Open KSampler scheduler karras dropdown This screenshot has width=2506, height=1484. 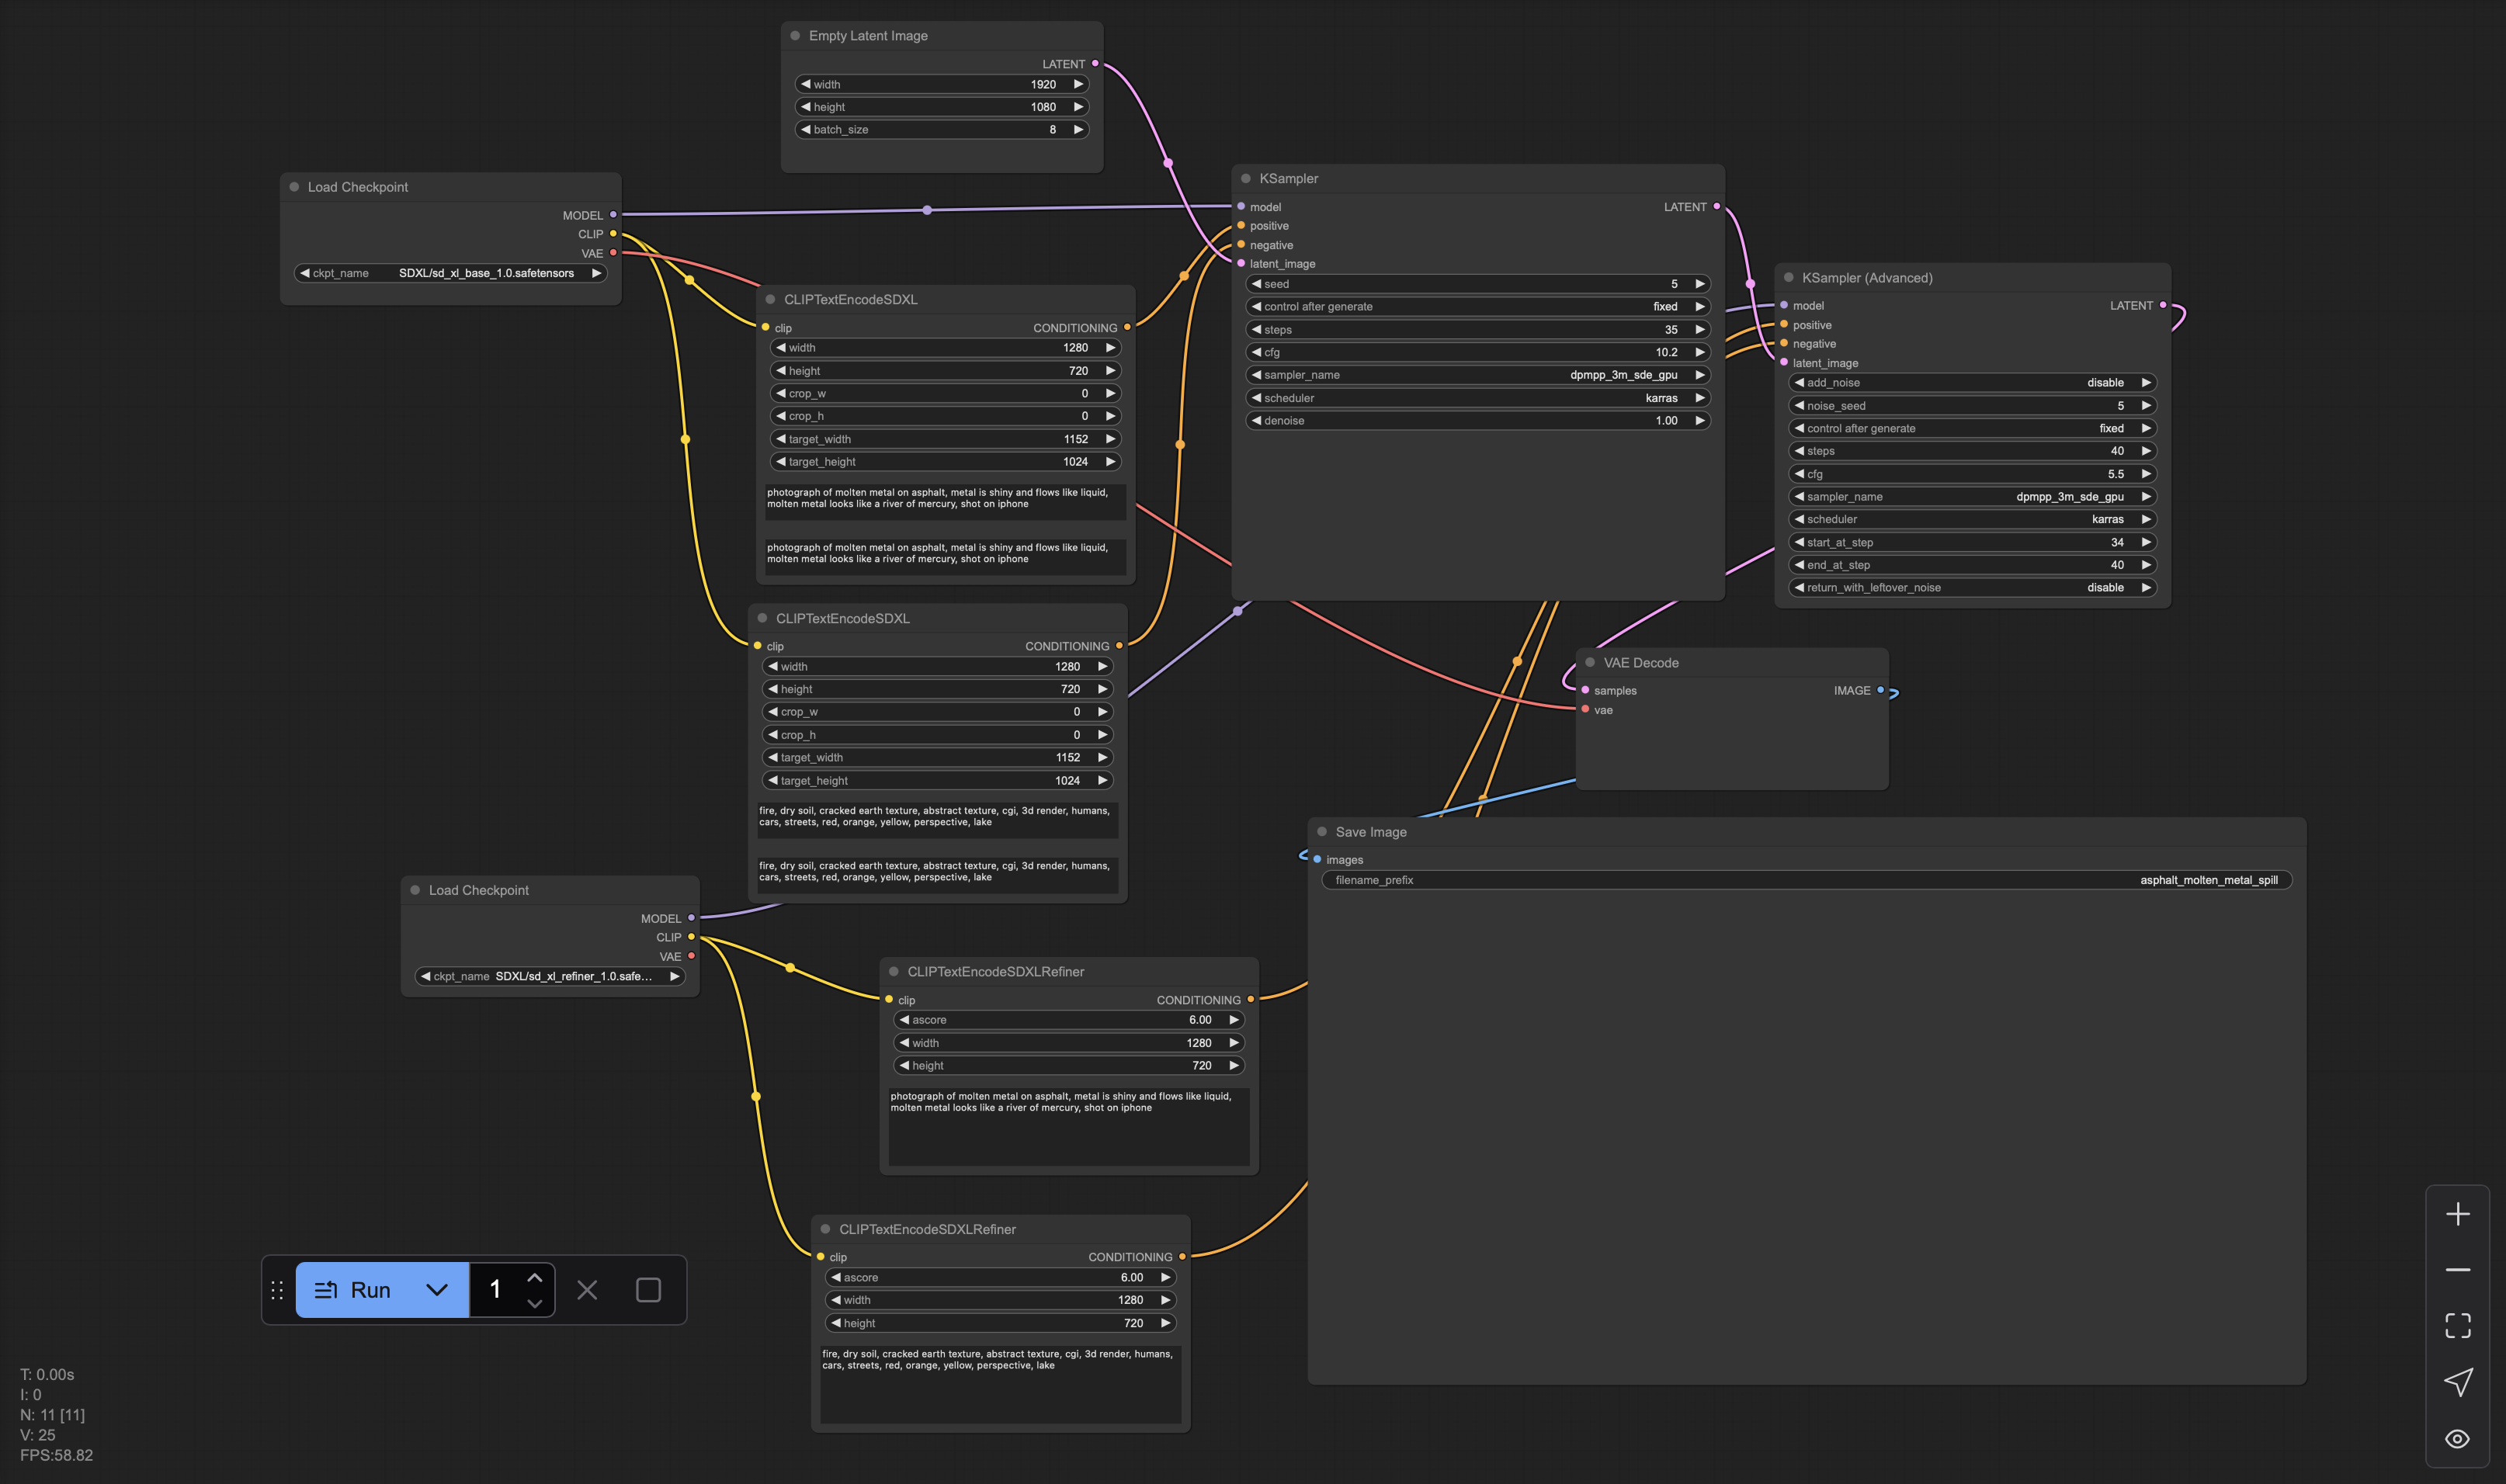tap(1478, 398)
